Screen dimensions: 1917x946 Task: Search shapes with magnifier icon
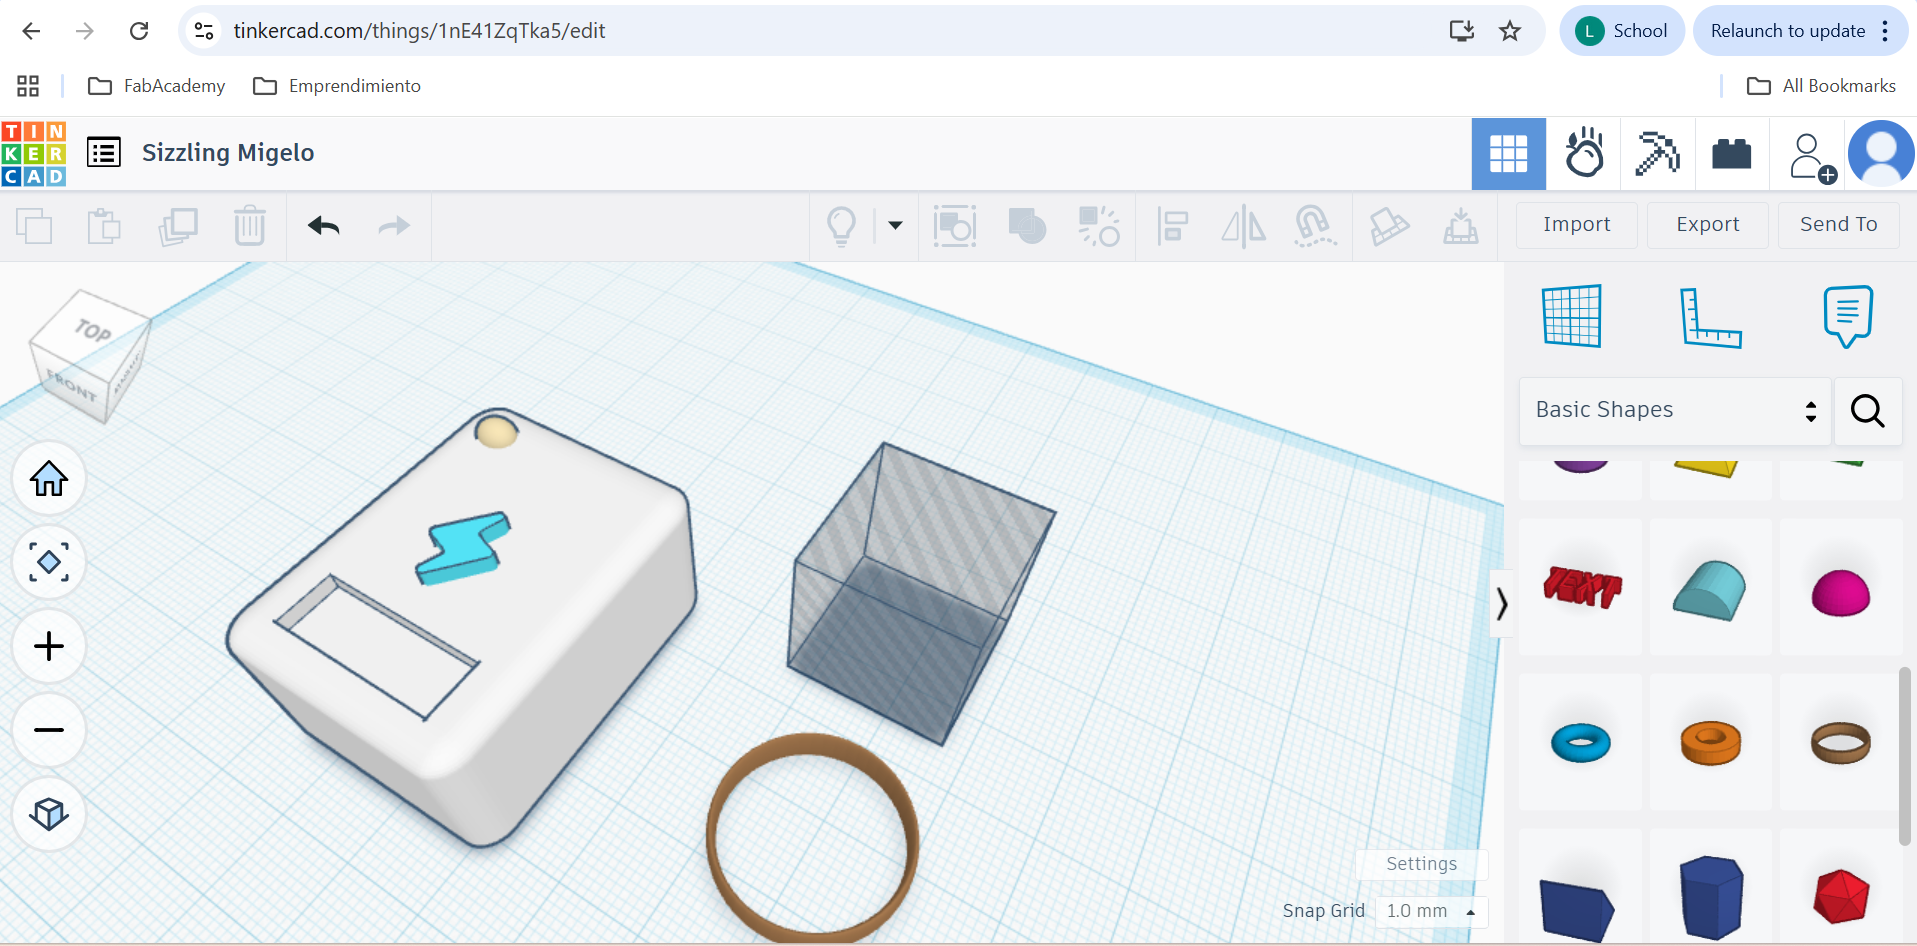[x=1868, y=411]
